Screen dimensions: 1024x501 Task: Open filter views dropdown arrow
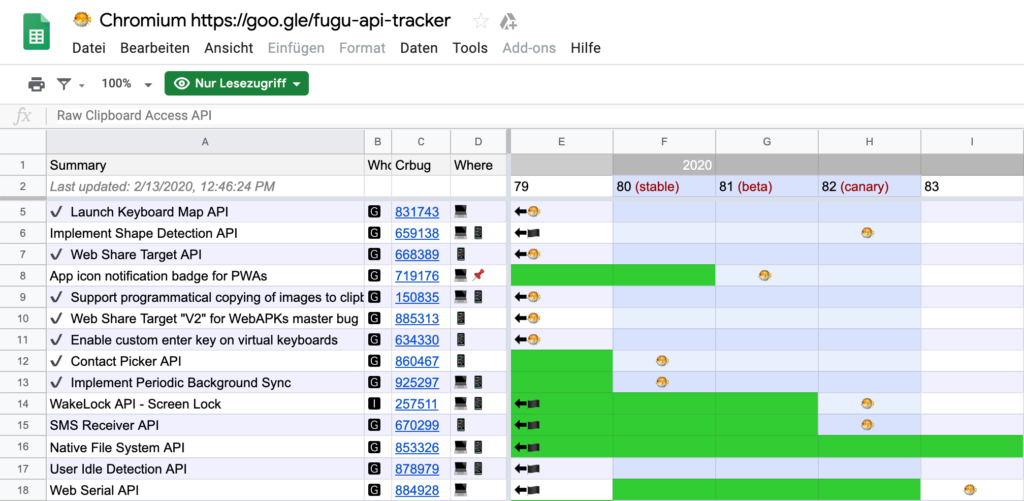82,85
